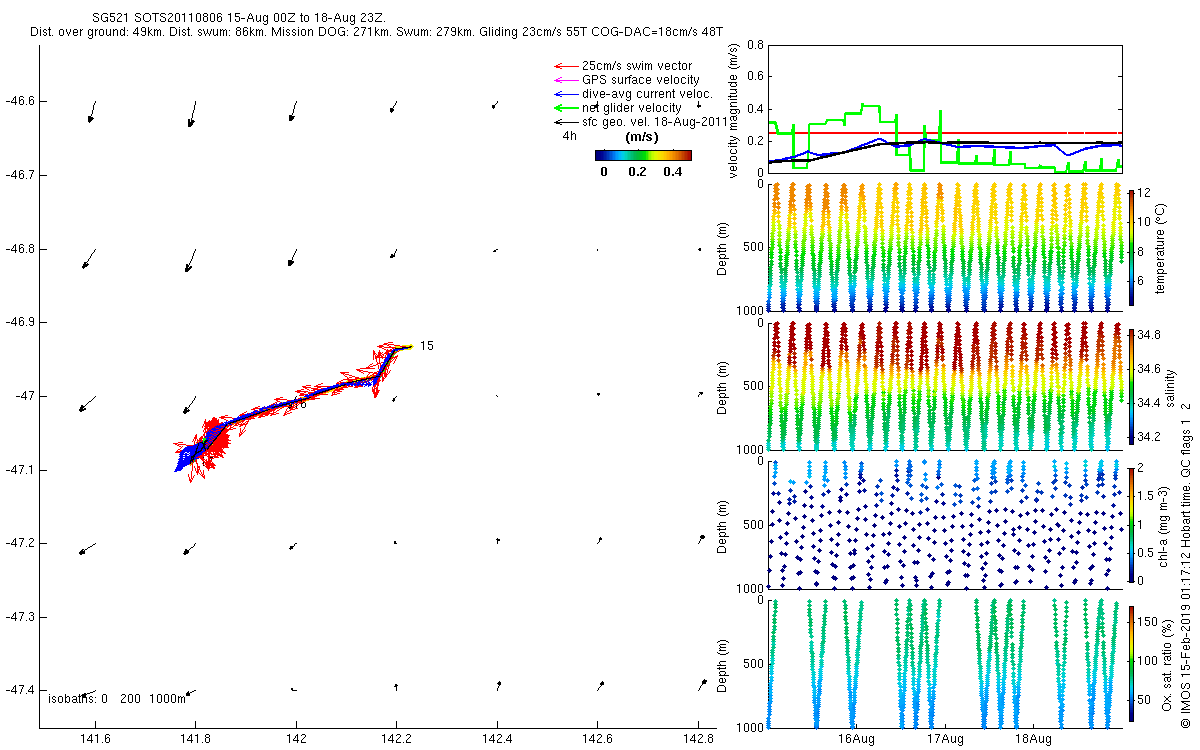Click the 12 tick on the temperature colorbar
The height and width of the screenshot is (750, 1200).
[x=1144, y=192]
